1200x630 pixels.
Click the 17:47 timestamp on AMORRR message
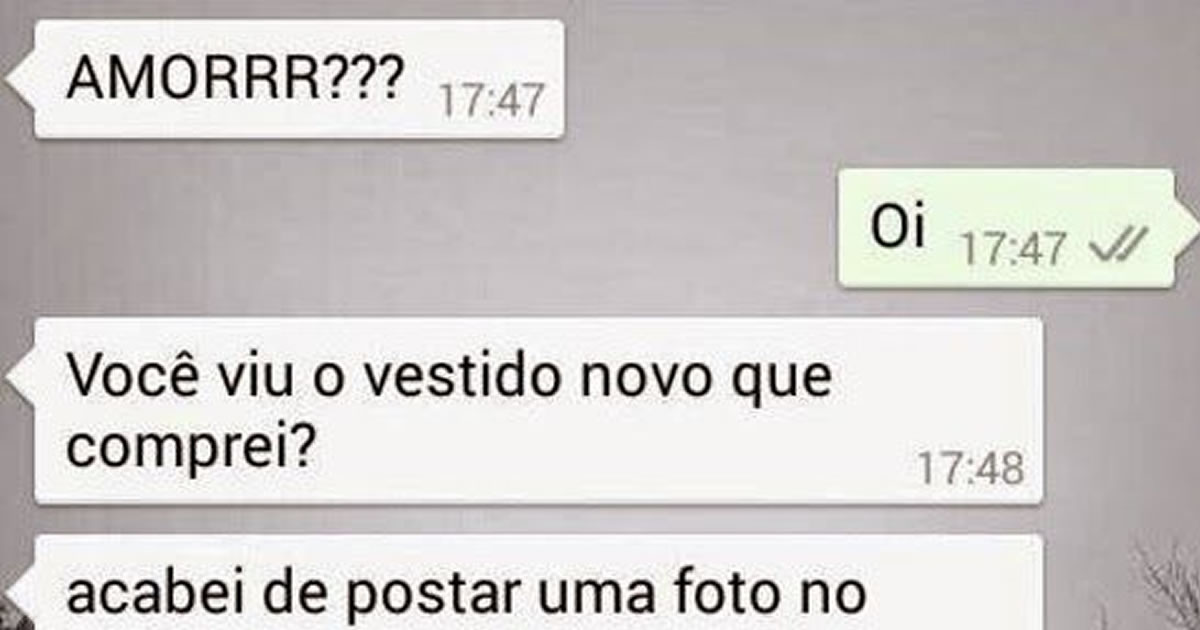491,101
